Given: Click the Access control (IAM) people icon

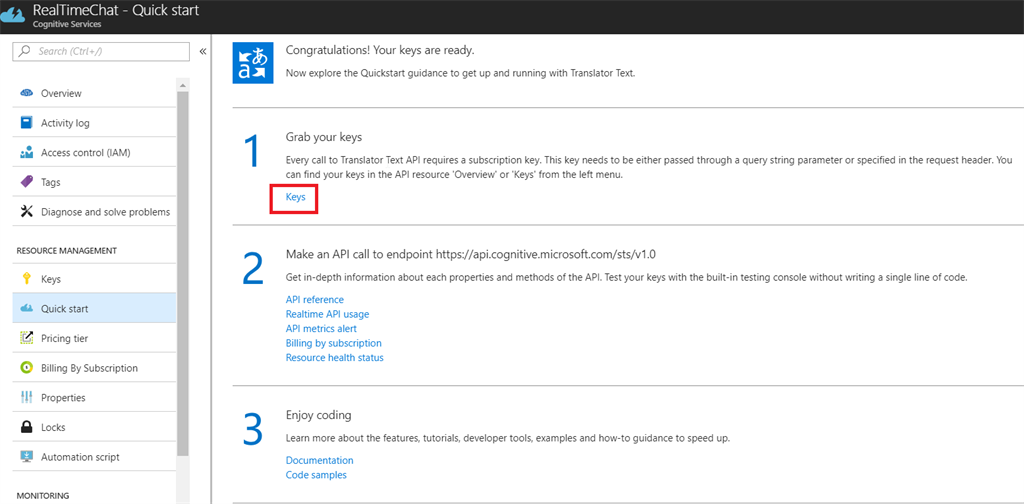Looking at the screenshot, I should coord(27,153).
